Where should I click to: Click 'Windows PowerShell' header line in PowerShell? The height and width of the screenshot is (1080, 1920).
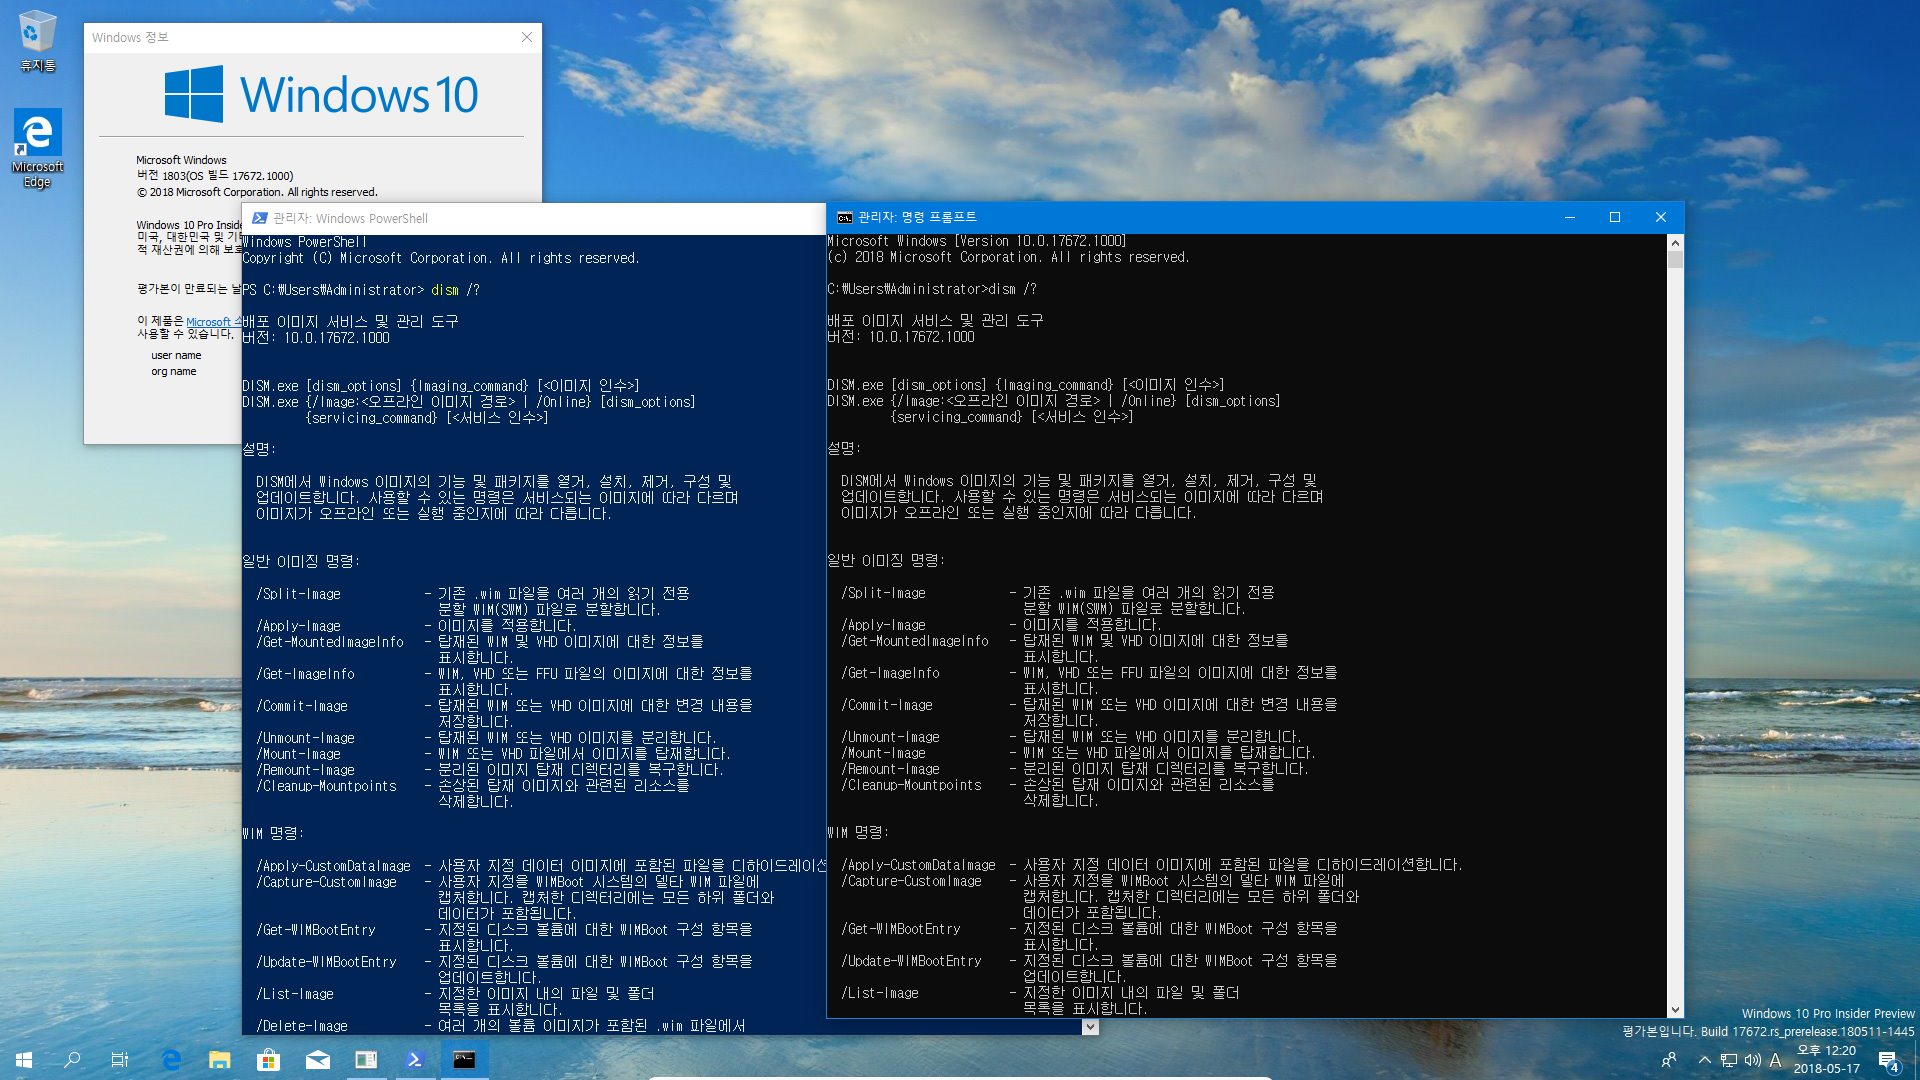pos(305,242)
